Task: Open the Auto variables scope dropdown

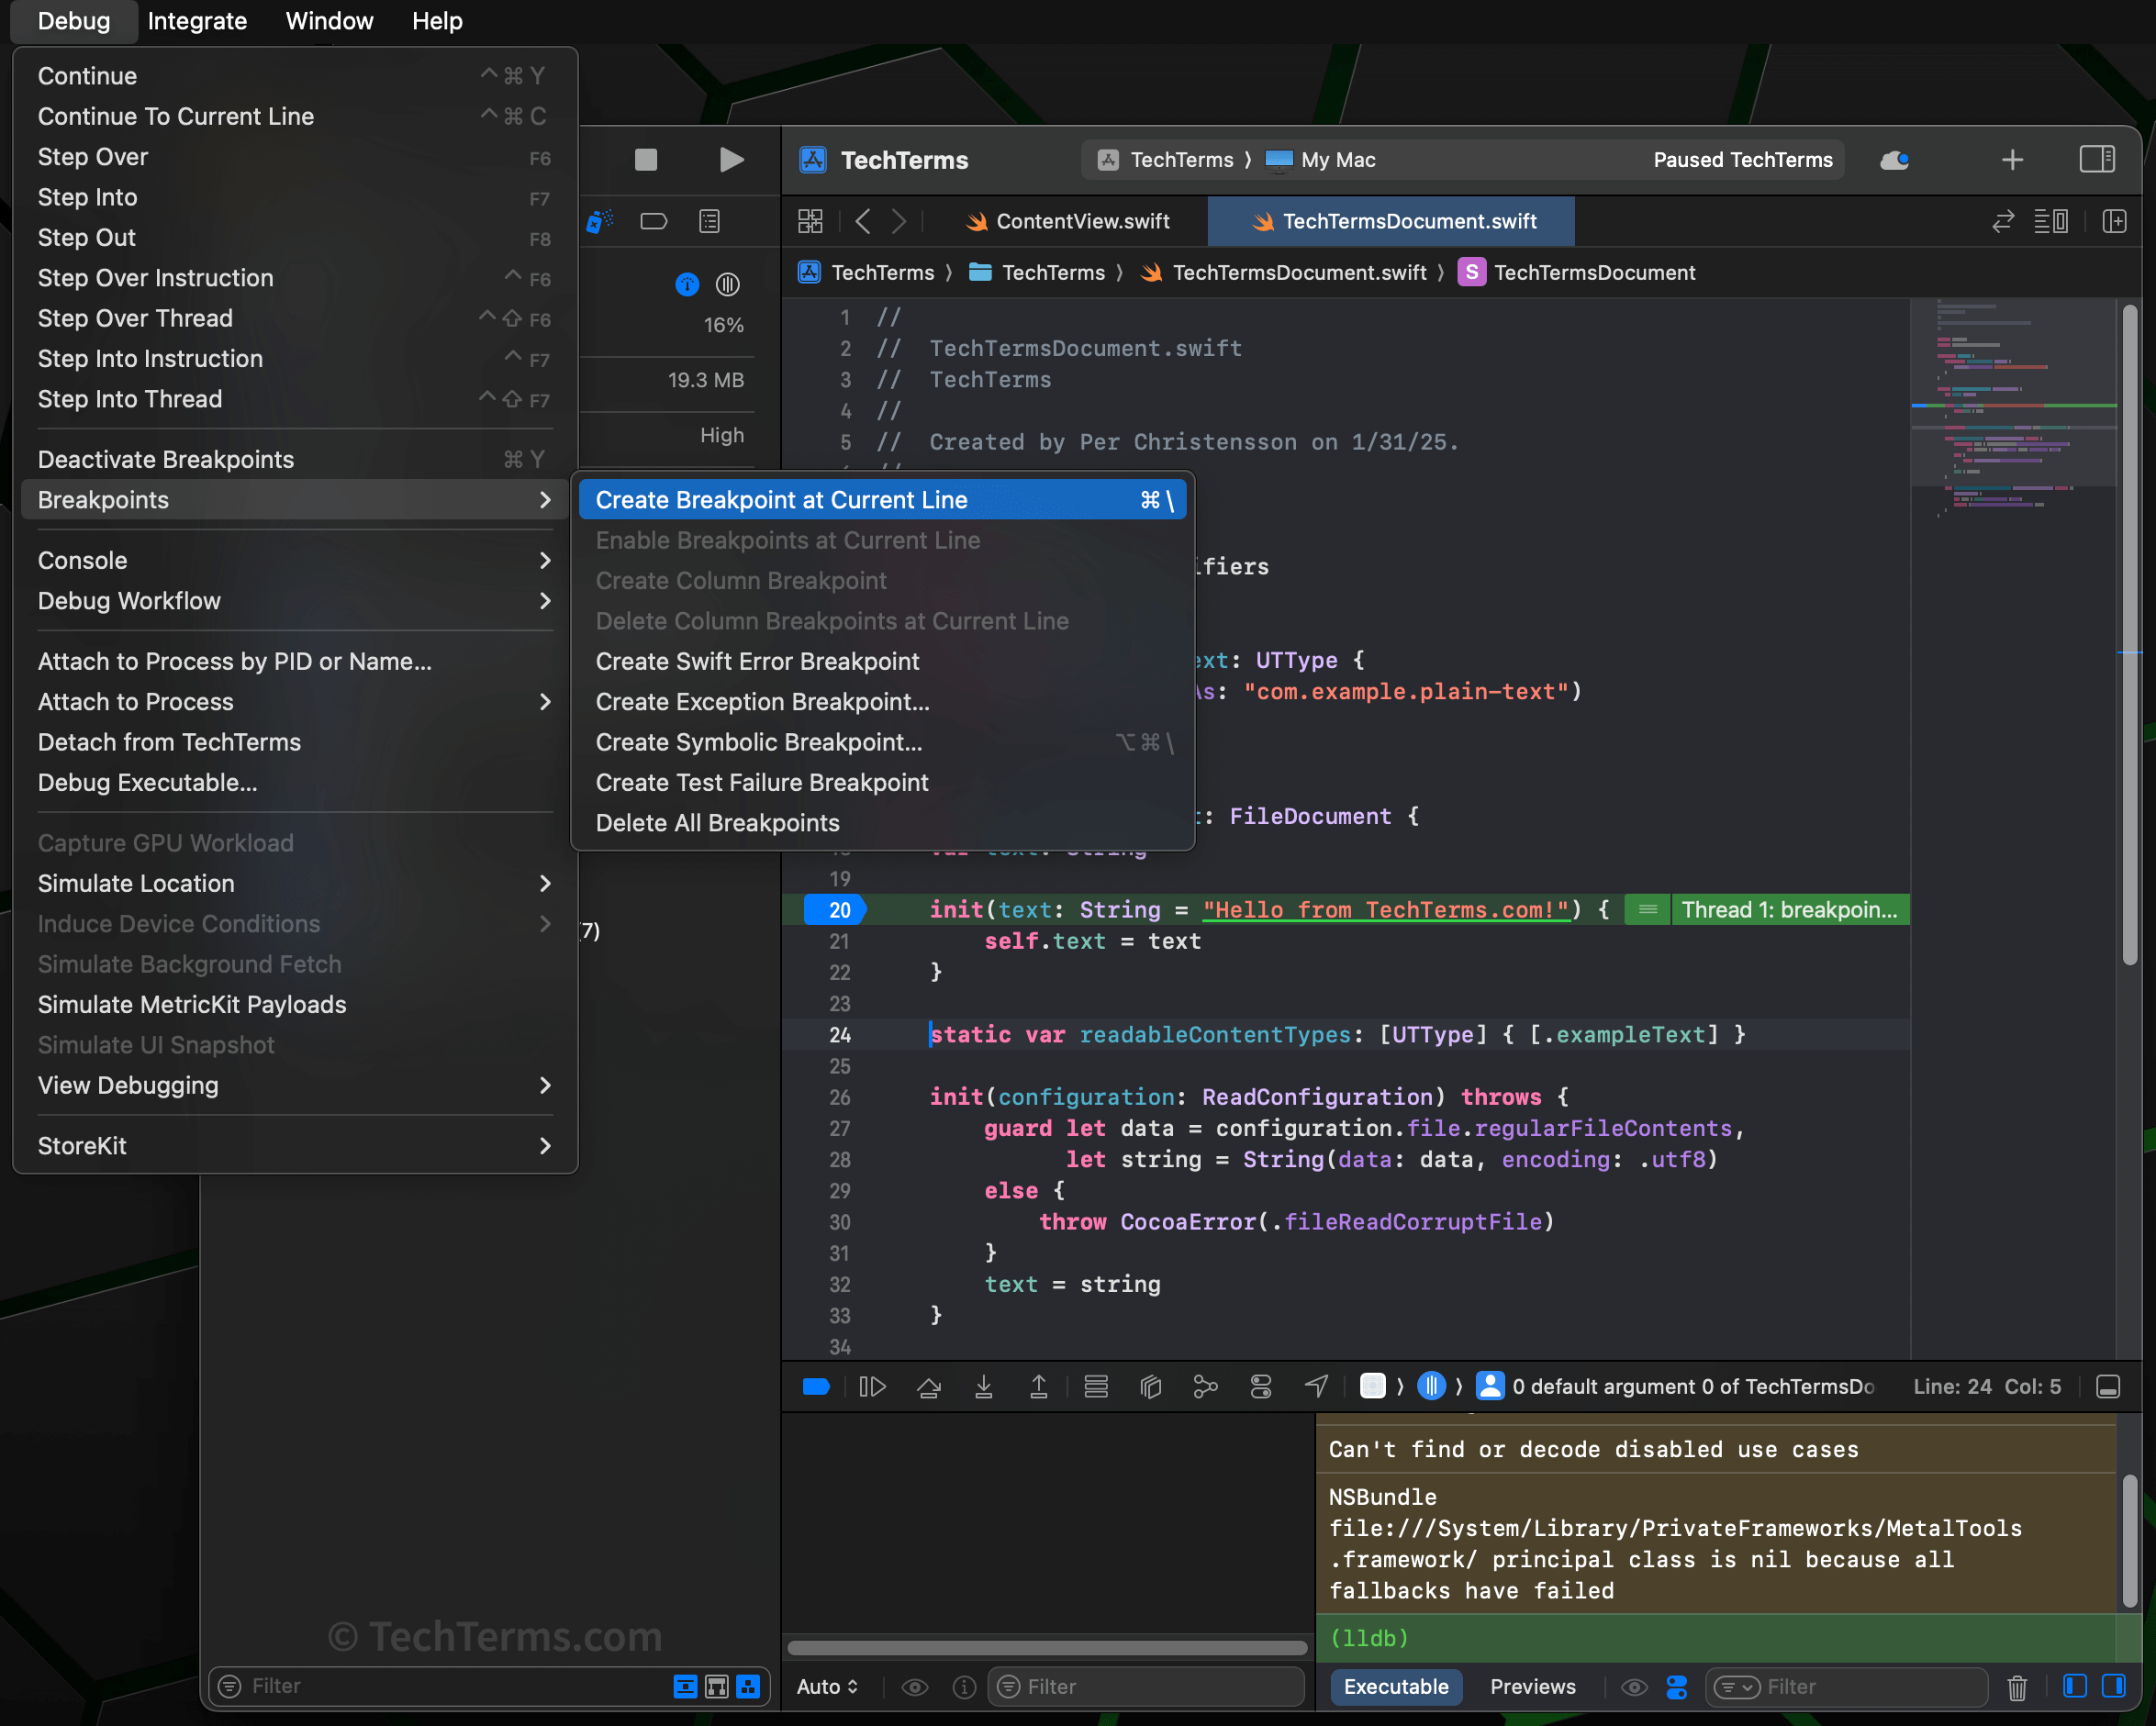Action: point(827,1687)
